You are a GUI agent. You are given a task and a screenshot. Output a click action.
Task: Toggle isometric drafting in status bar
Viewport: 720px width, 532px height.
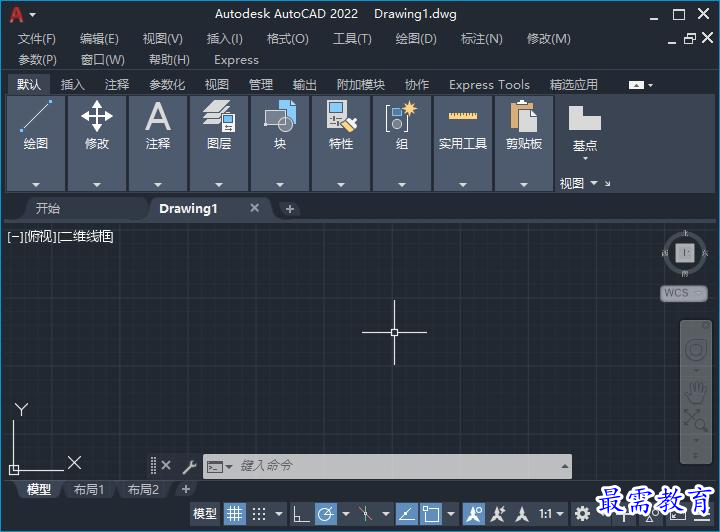click(366, 514)
